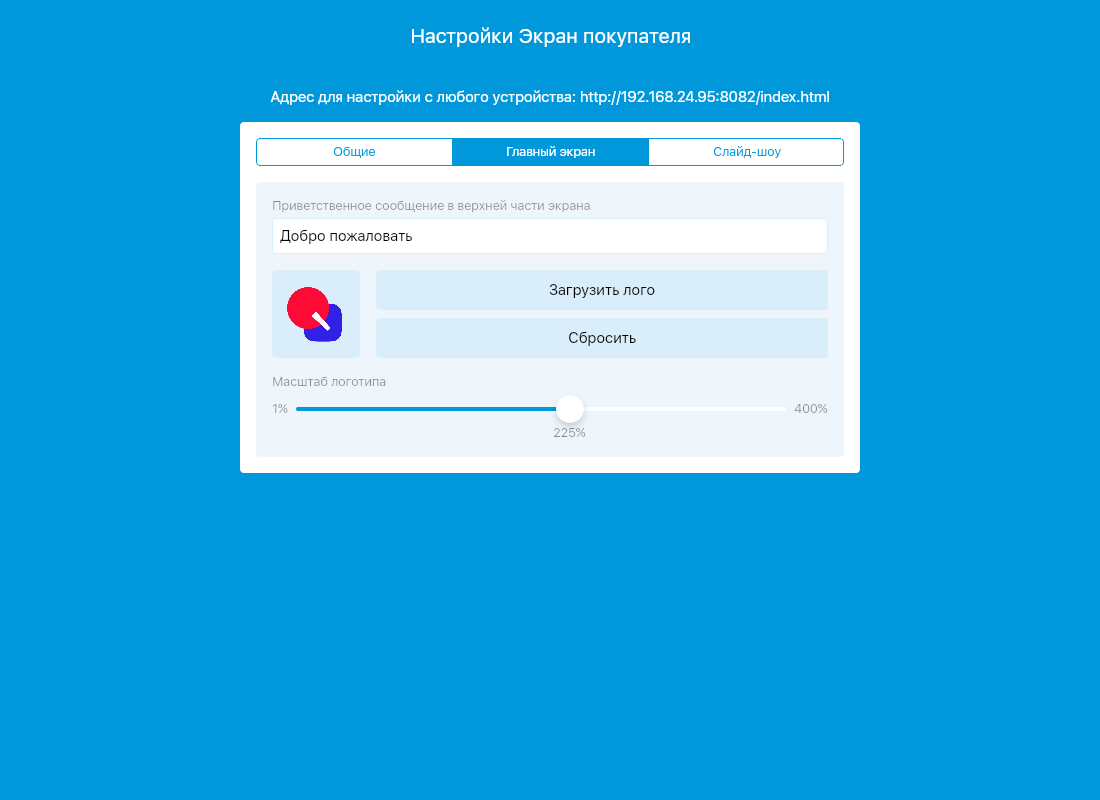
Task: Click the 'Настройки Экран покупателя' page title
Action: point(549,36)
